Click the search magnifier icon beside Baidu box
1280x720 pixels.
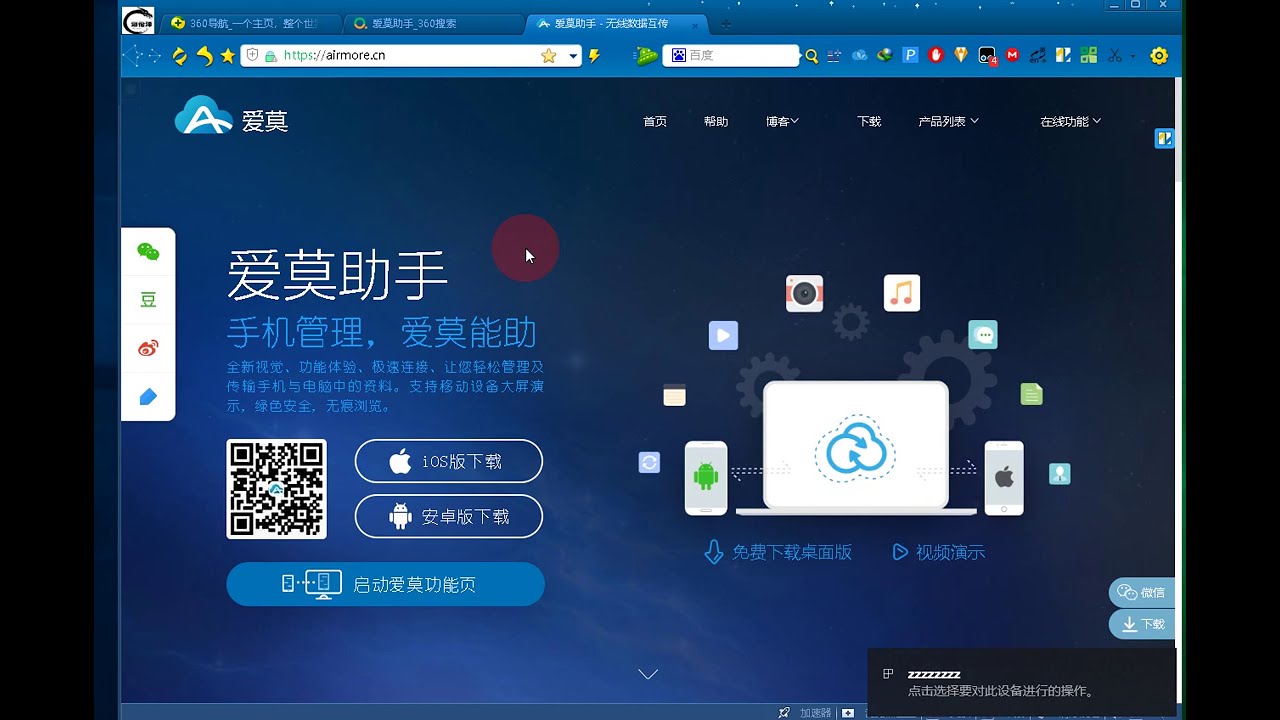pyautogui.click(x=812, y=56)
